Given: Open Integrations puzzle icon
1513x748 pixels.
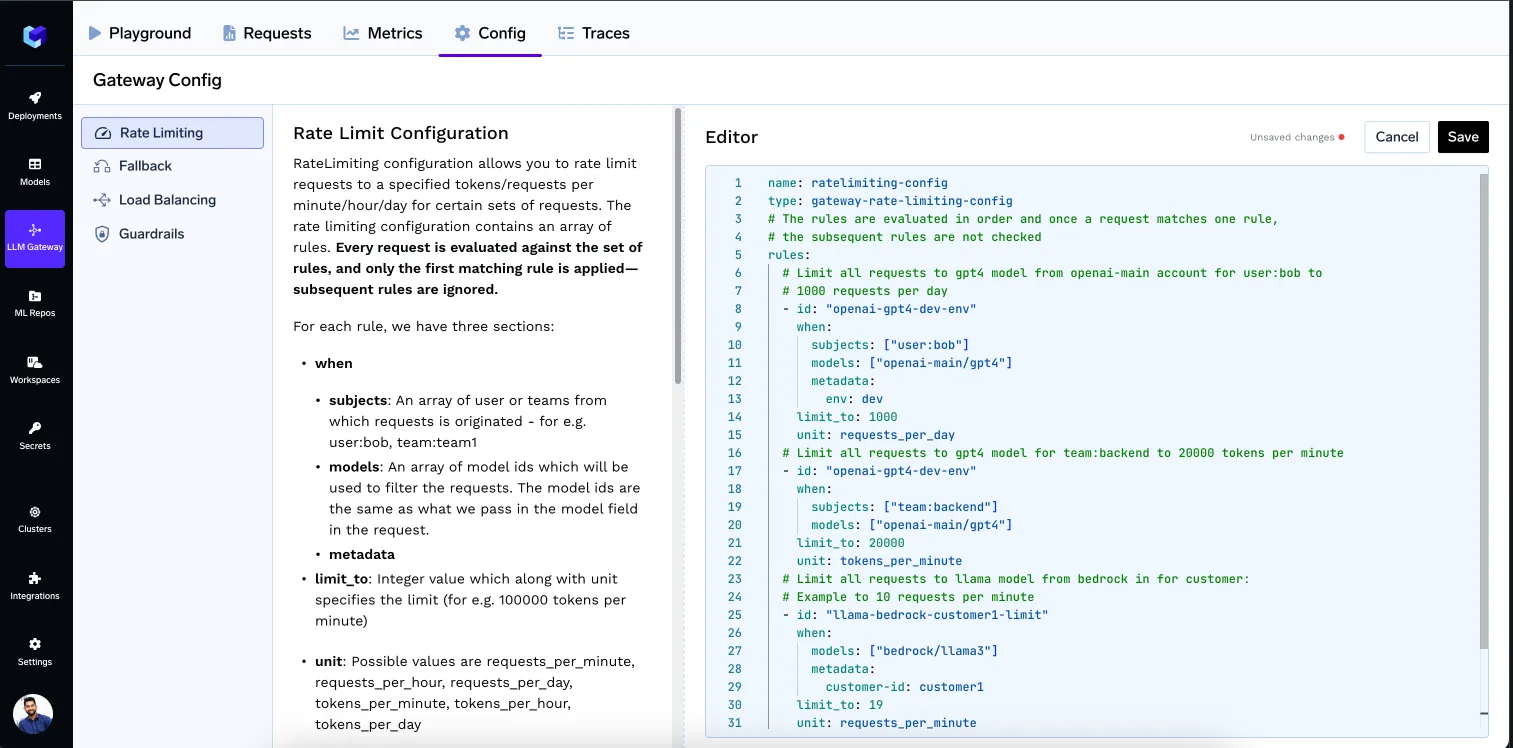Looking at the screenshot, I should coord(35,586).
